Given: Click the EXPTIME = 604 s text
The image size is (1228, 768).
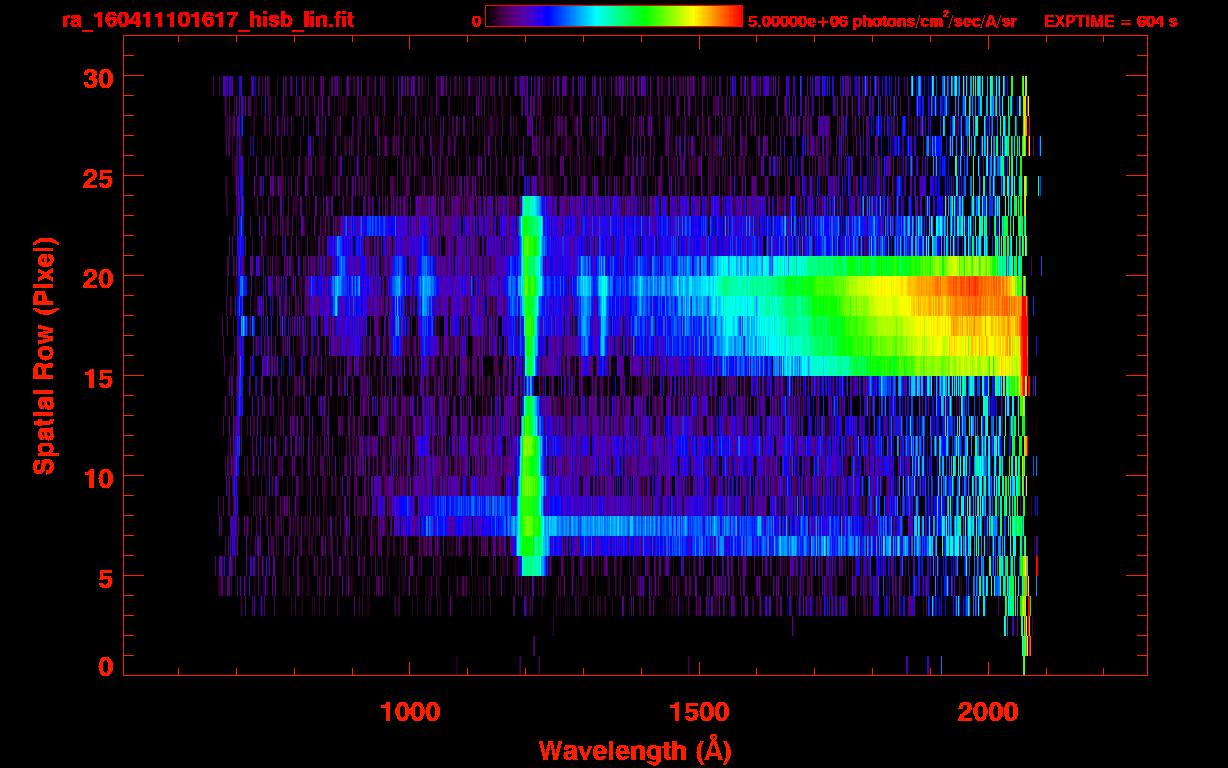Looking at the screenshot, I should point(1110,21).
